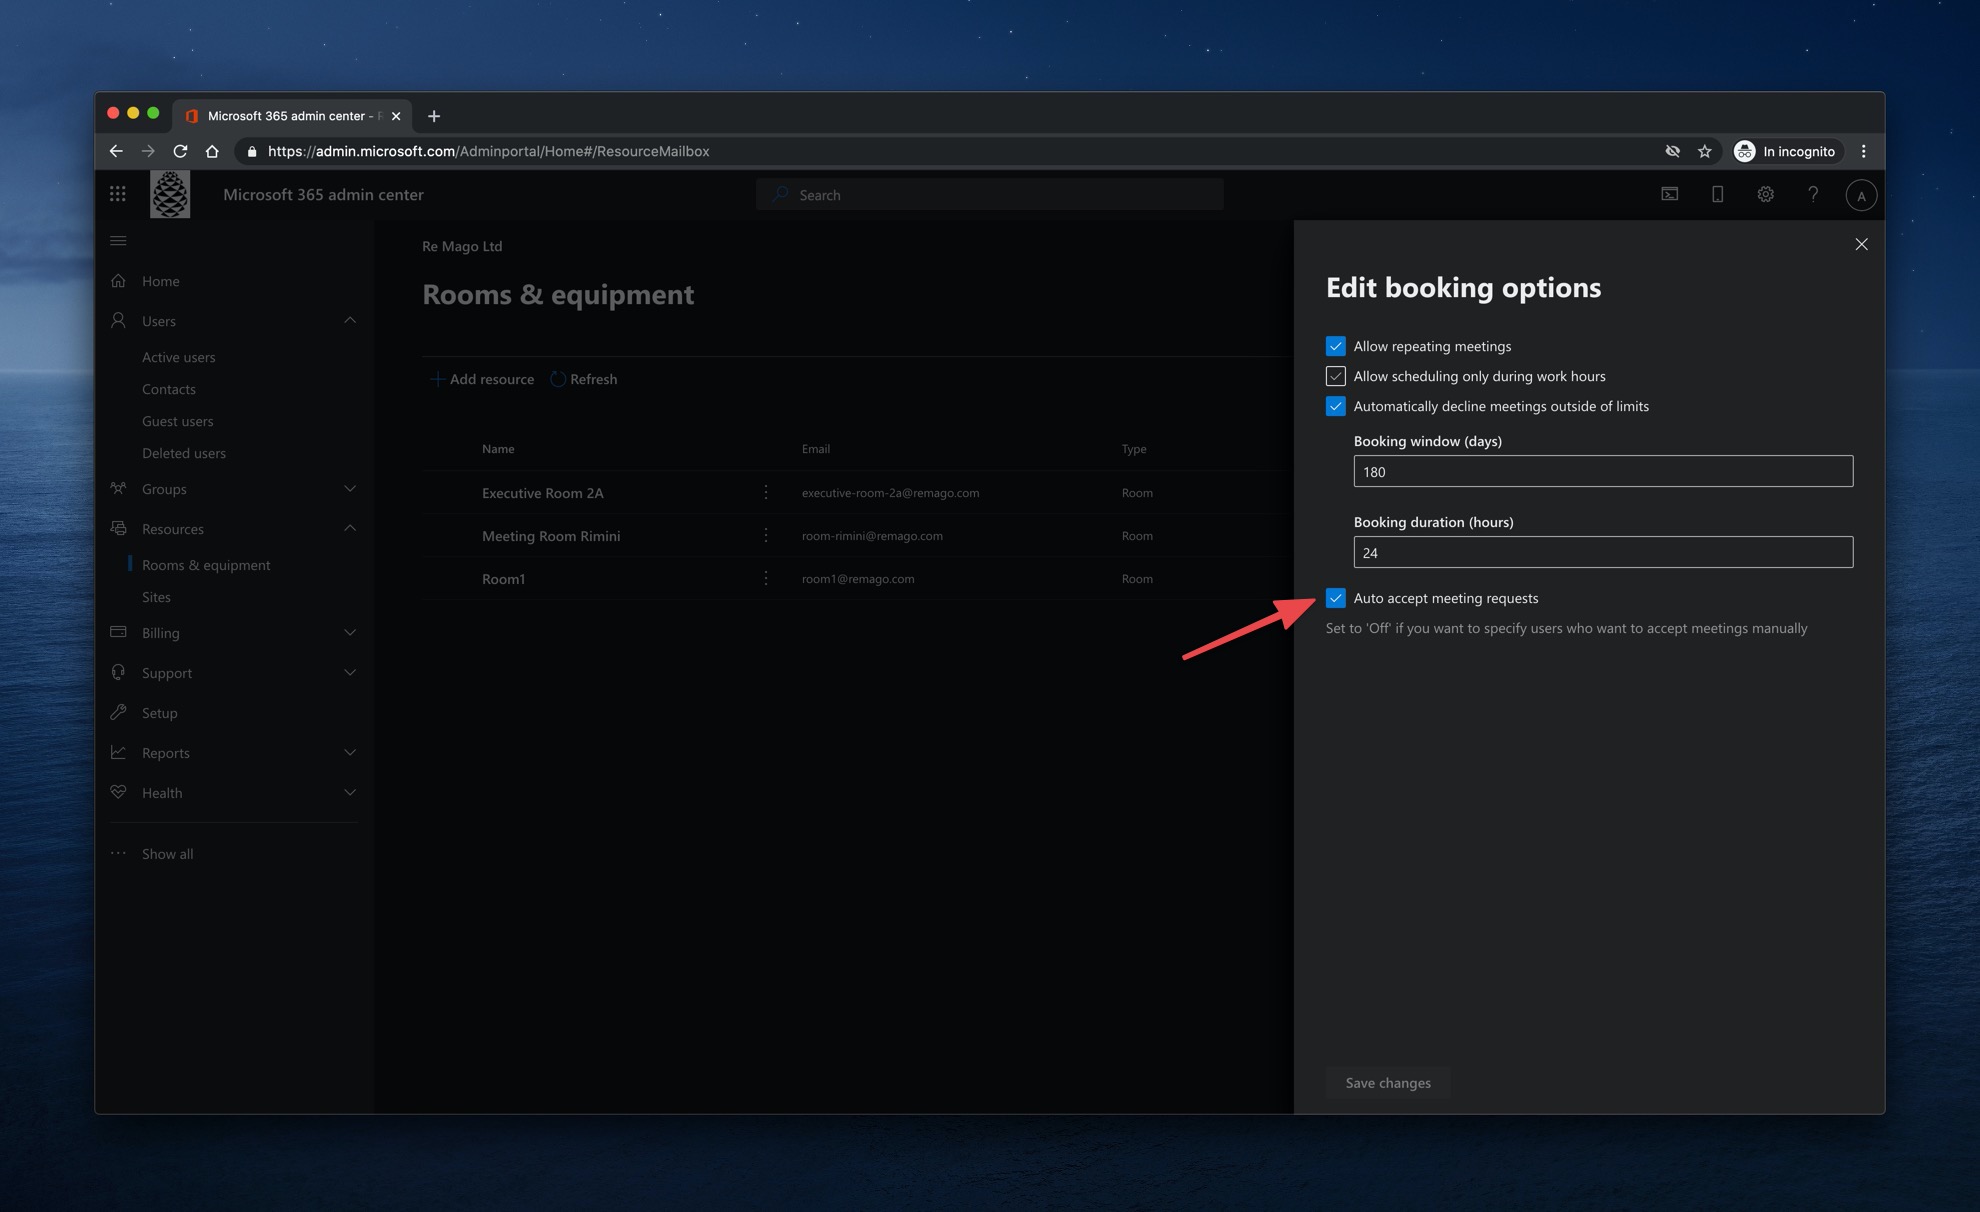Image resolution: width=1980 pixels, height=1212 pixels.
Task: Open more actions for Executive Room 2A
Action: [766, 492]
